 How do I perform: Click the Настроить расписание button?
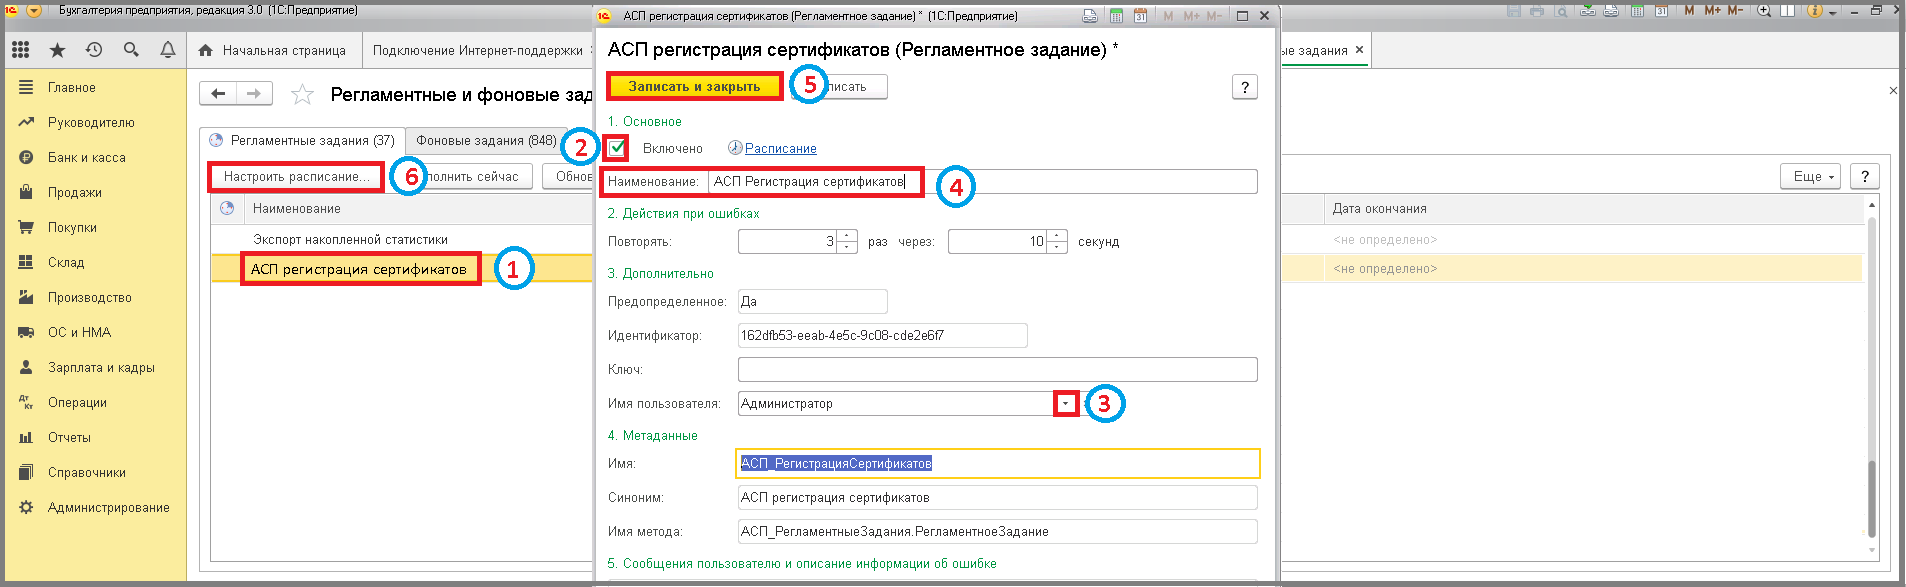296,177
